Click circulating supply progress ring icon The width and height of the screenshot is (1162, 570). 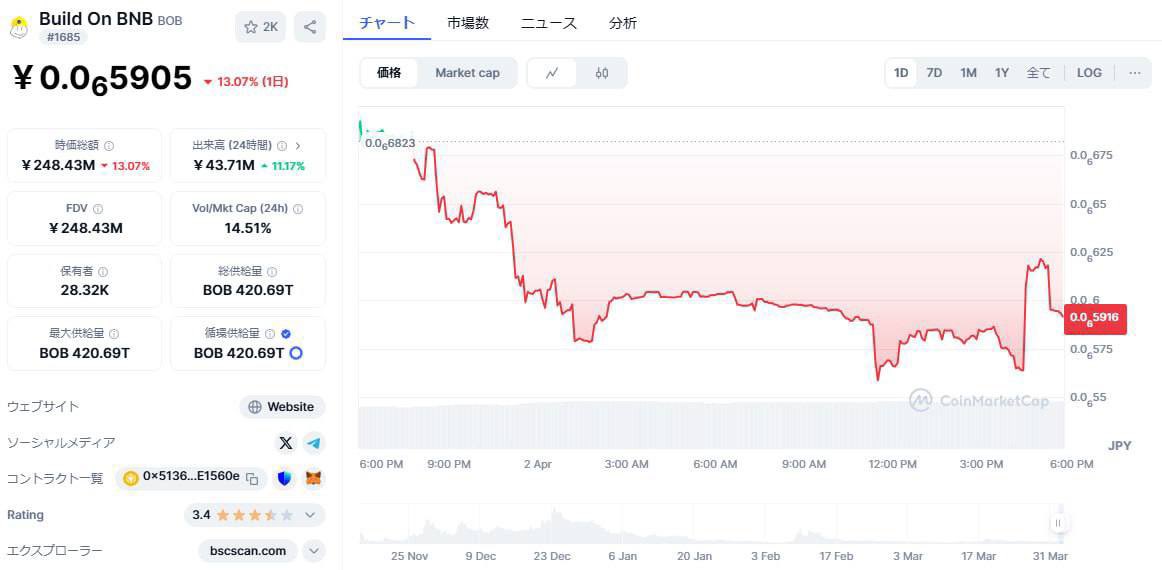(x=296, y=353)
